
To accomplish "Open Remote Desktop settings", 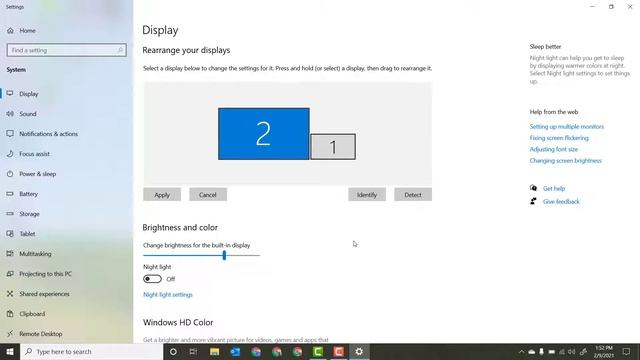I will 40,334.
